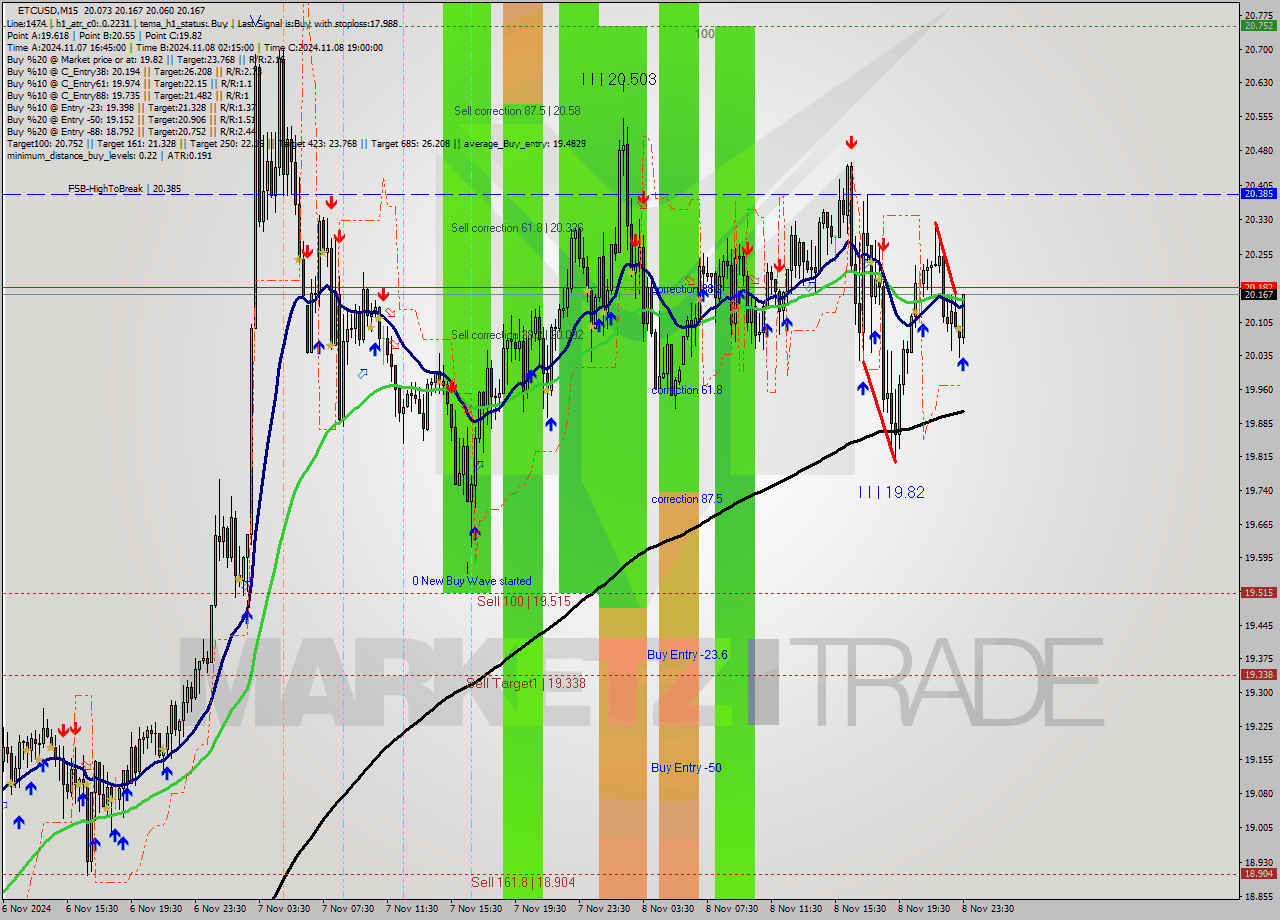
Task: Click the red 19.338 price tag
Action: click(1258, 674)
